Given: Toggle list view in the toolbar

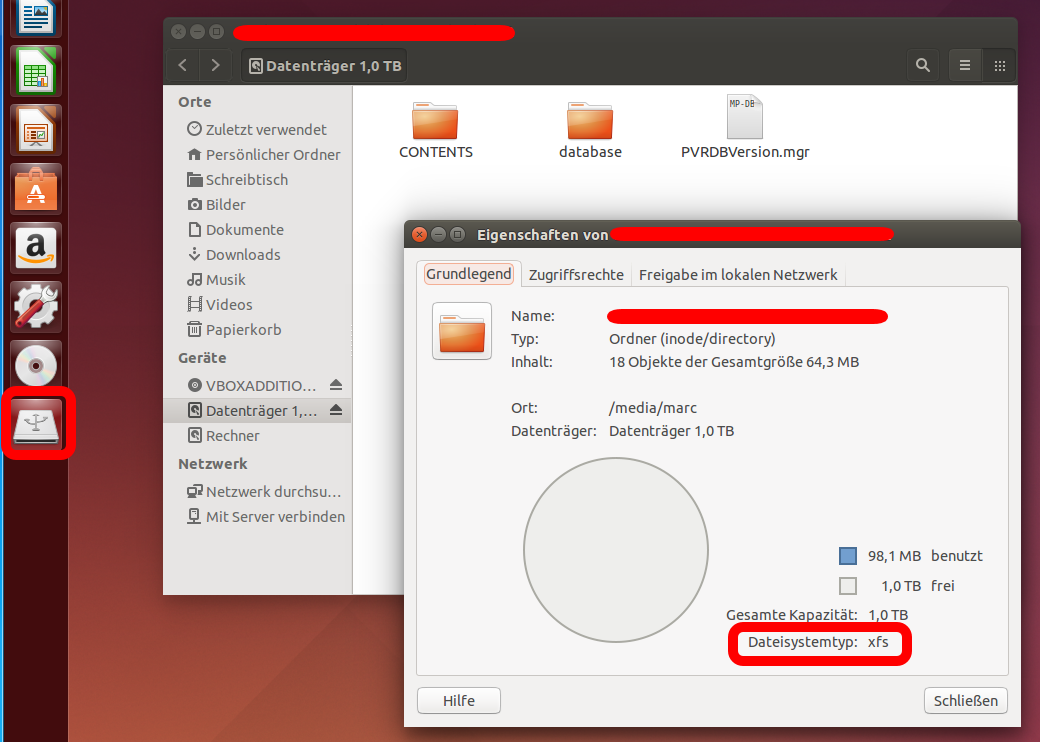Looking at the screenshot, I should point(964,65).
